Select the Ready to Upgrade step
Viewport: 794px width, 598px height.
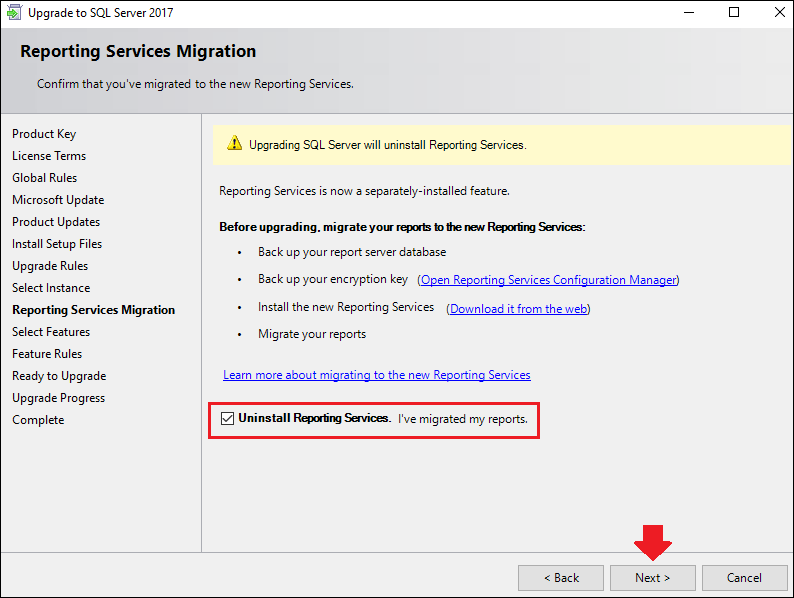[x=59, y=376]
